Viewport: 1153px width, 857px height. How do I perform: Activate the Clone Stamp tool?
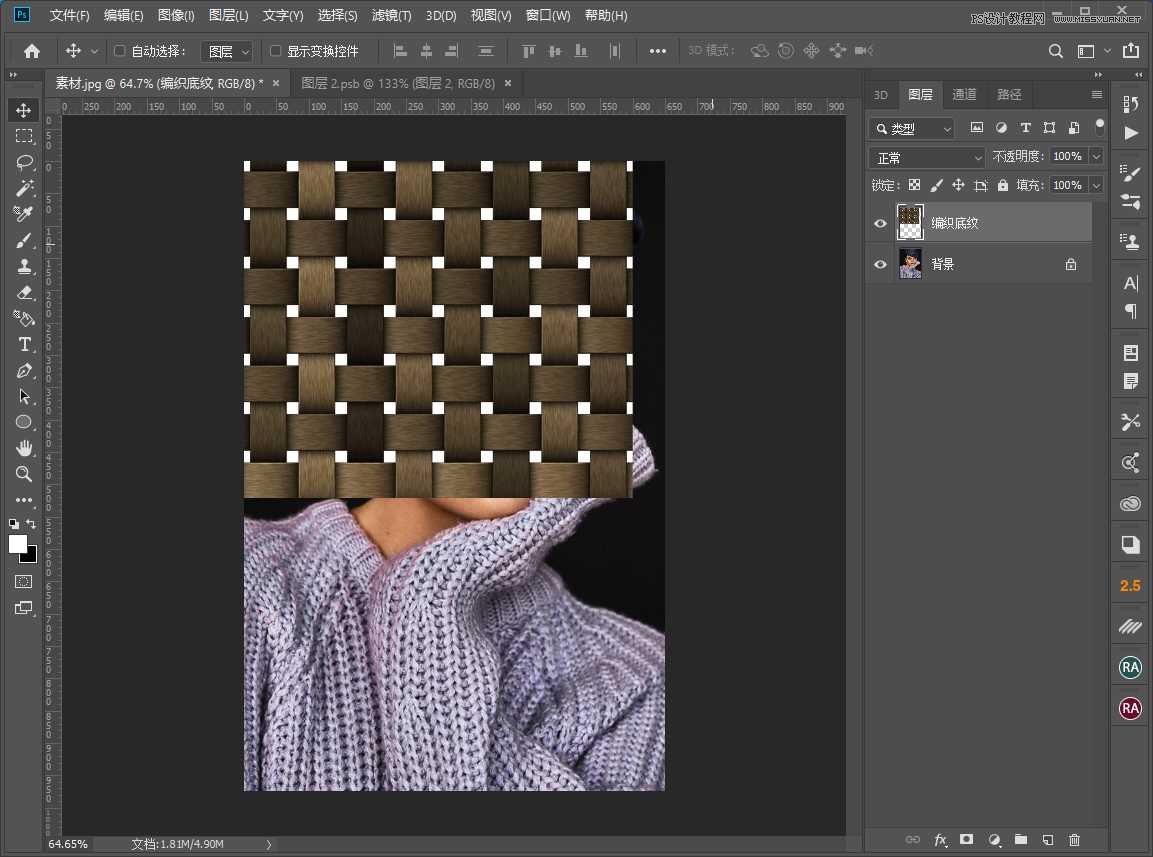click(24, 266)
